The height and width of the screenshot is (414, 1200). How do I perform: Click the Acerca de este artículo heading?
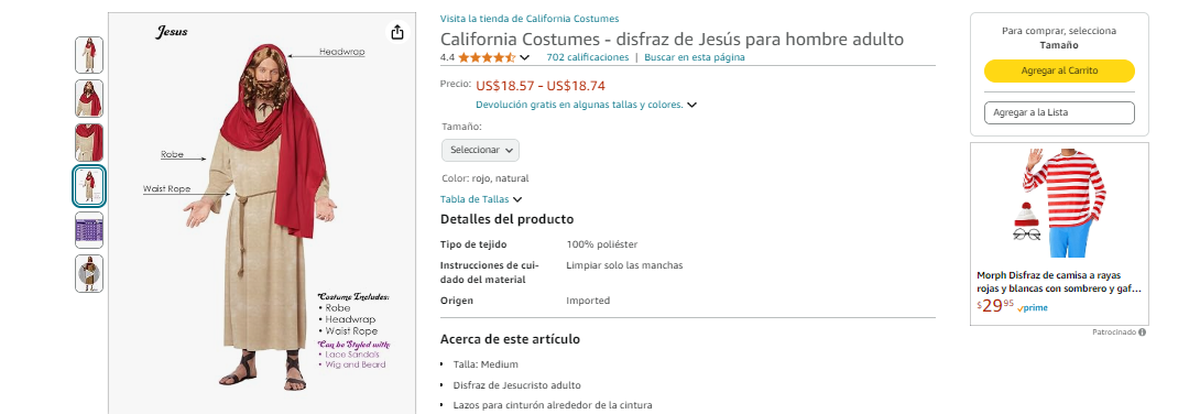[510, 339]
